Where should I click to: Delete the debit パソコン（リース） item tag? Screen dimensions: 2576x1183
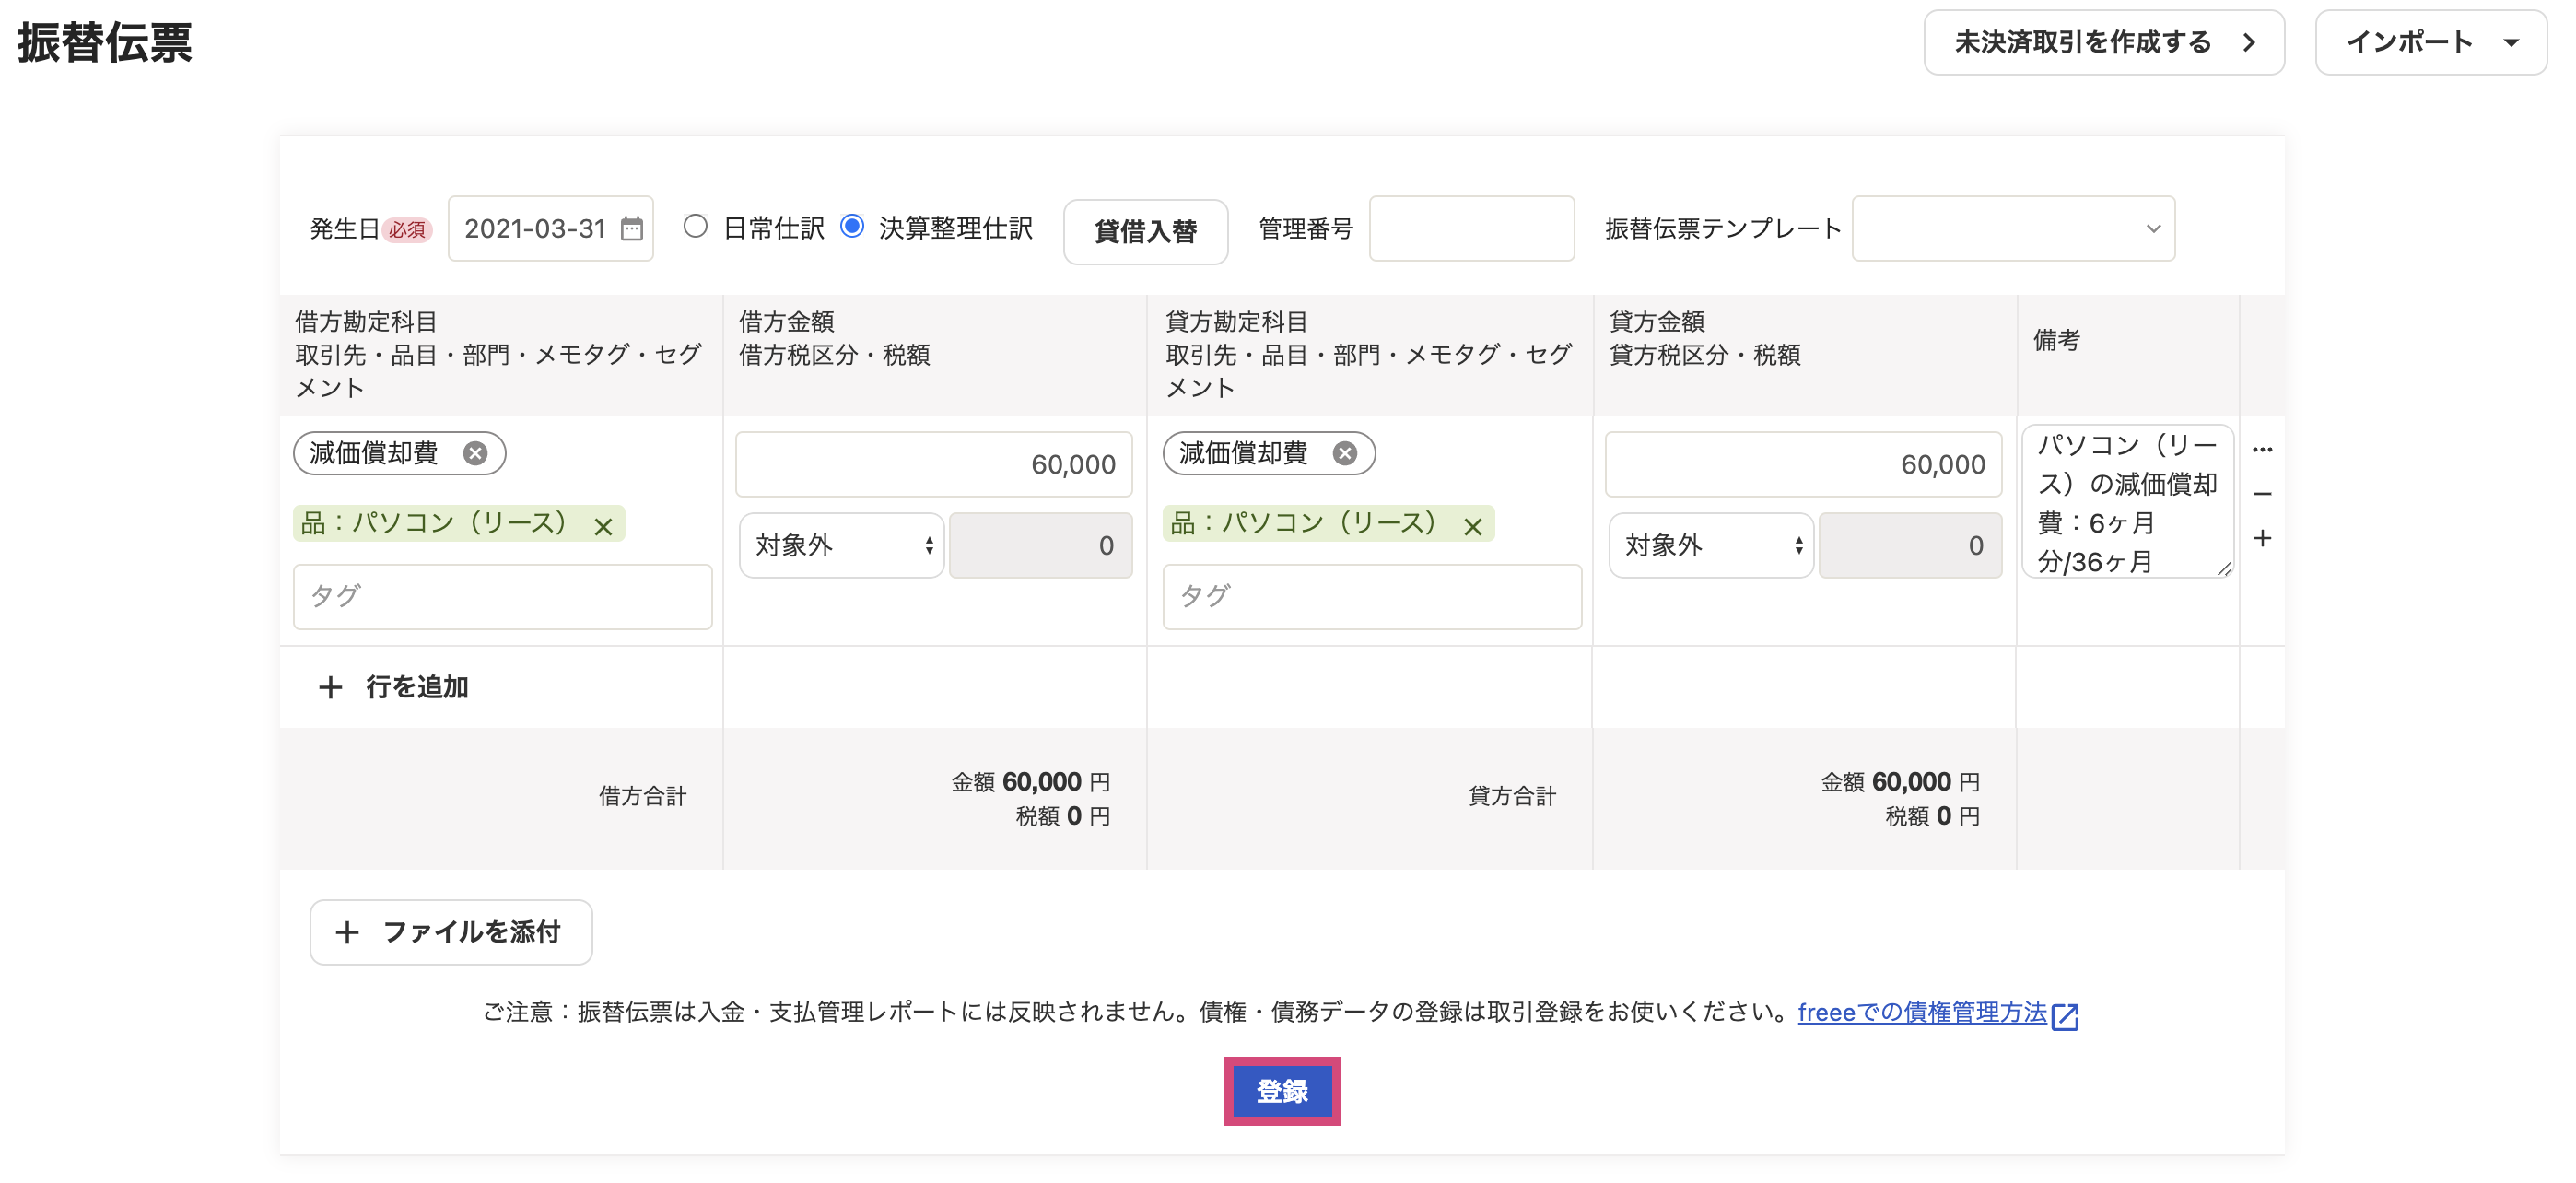tap(603, 527)
